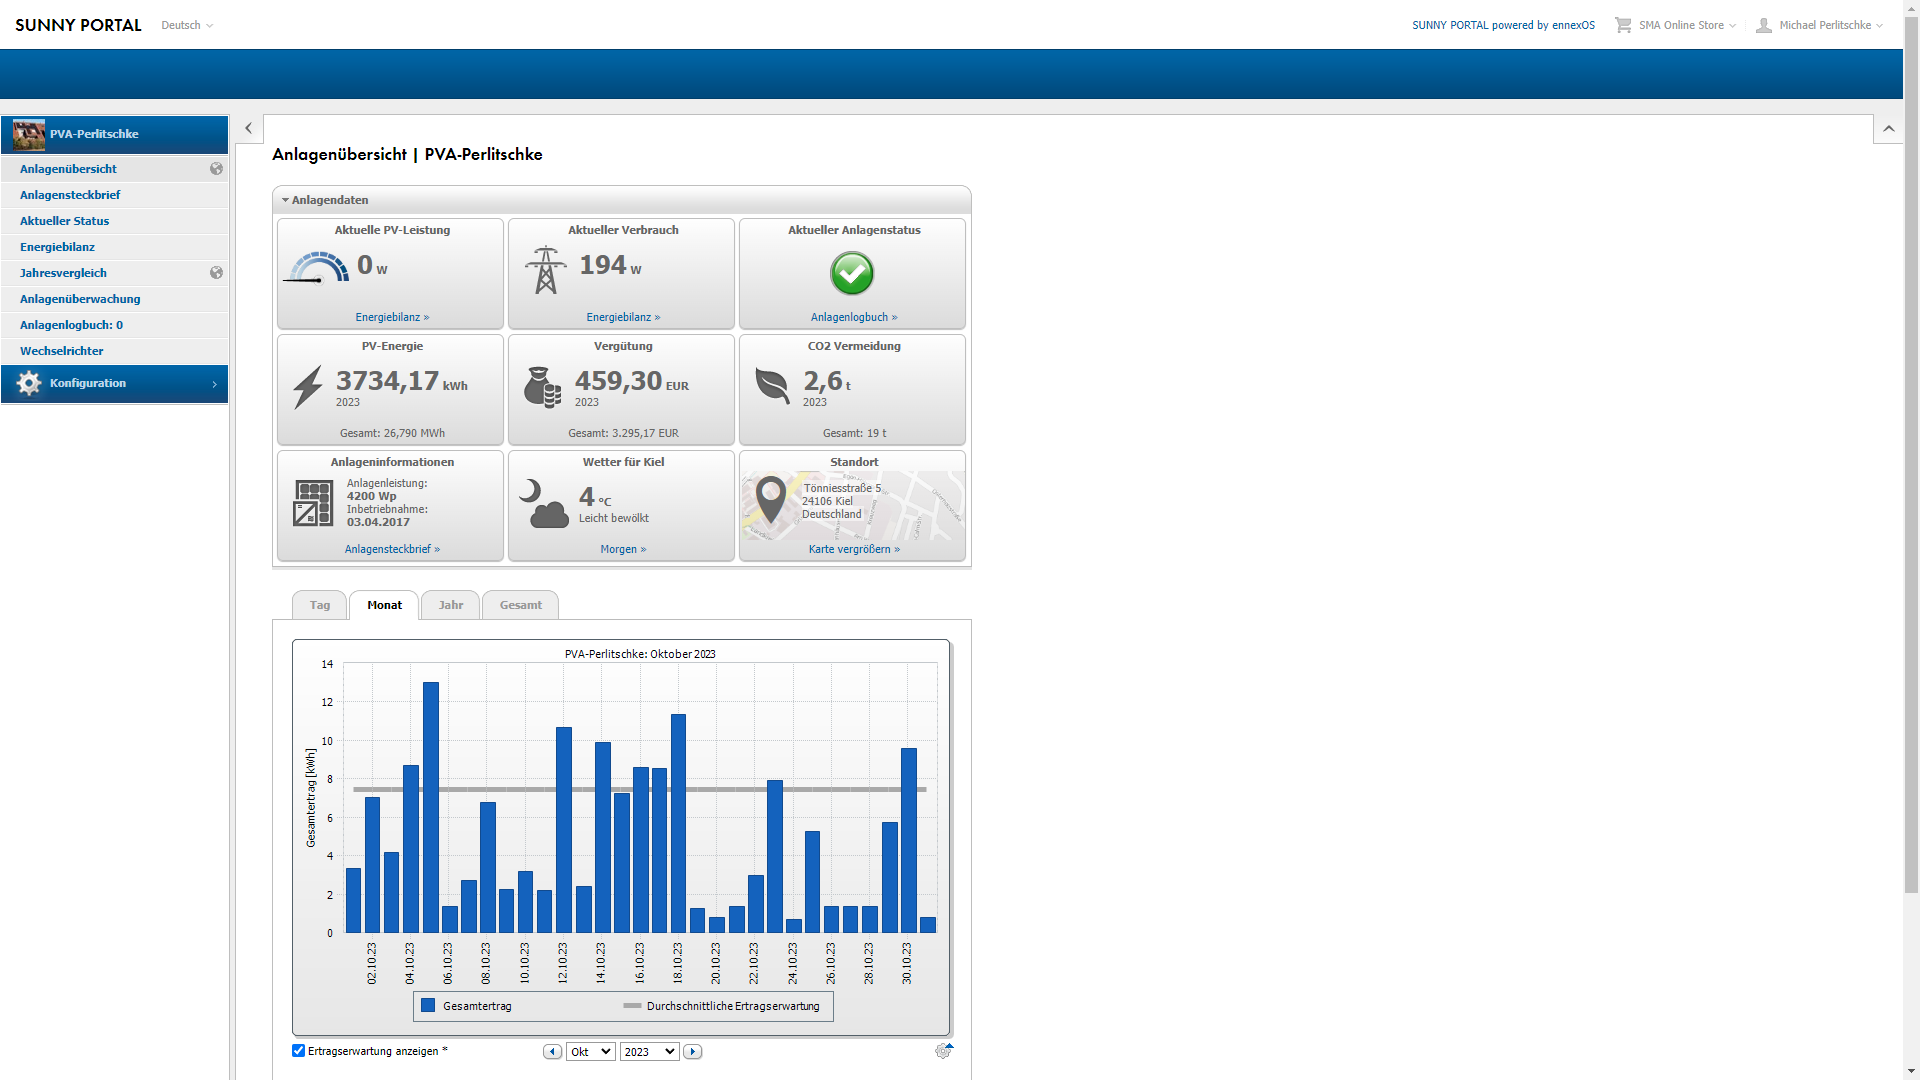Click the previous month arrow button
This screenshot has height=1080, width=1920.
pyautogui.click(x=552, y=1052)
